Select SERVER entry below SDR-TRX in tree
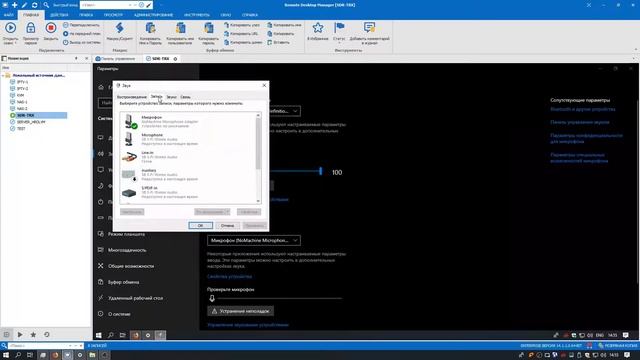Image resolution: width=640 pixels, height=360 pixels. [x=31, y=122]
